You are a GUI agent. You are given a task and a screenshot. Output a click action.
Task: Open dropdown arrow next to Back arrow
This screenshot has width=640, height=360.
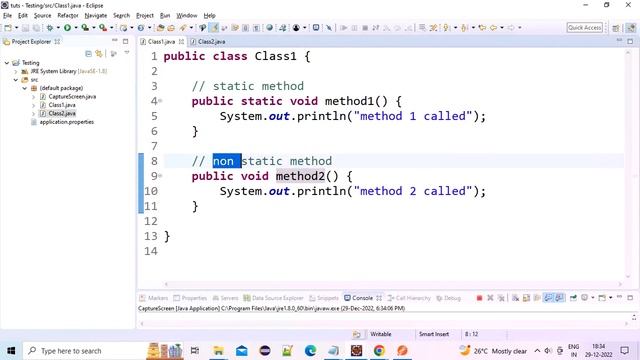(x=502, y=28)
